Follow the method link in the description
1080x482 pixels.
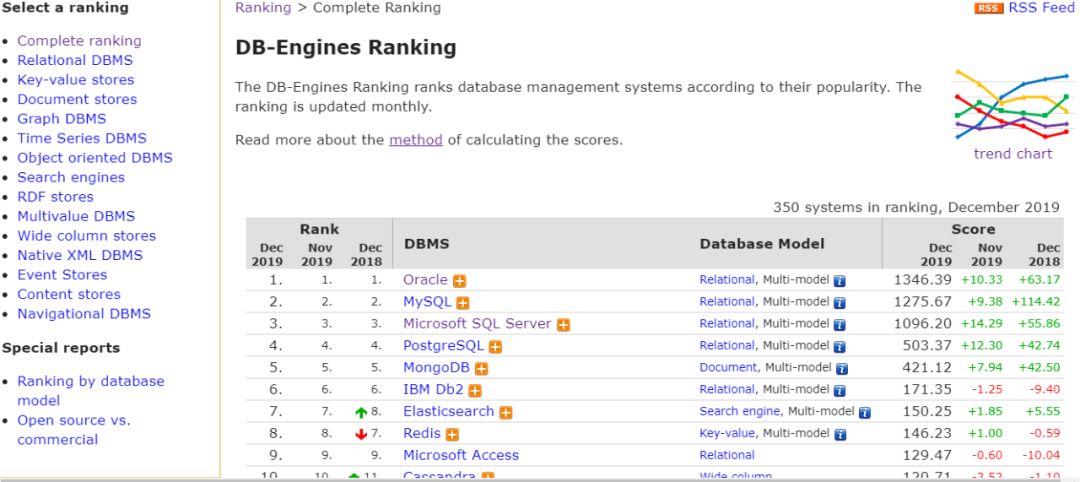(415, 140)
